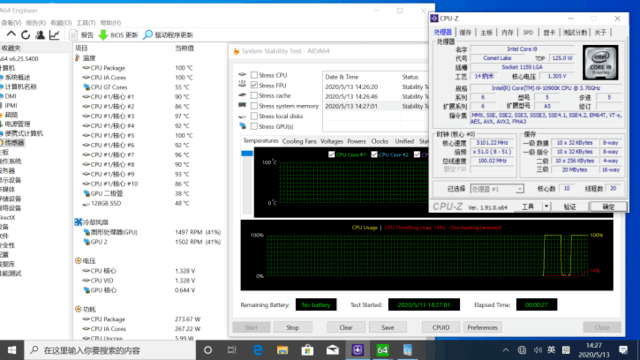The height and width of the screenshot is (360, 640).
Task: Switch to the Voltages tab
Action: 331,141
